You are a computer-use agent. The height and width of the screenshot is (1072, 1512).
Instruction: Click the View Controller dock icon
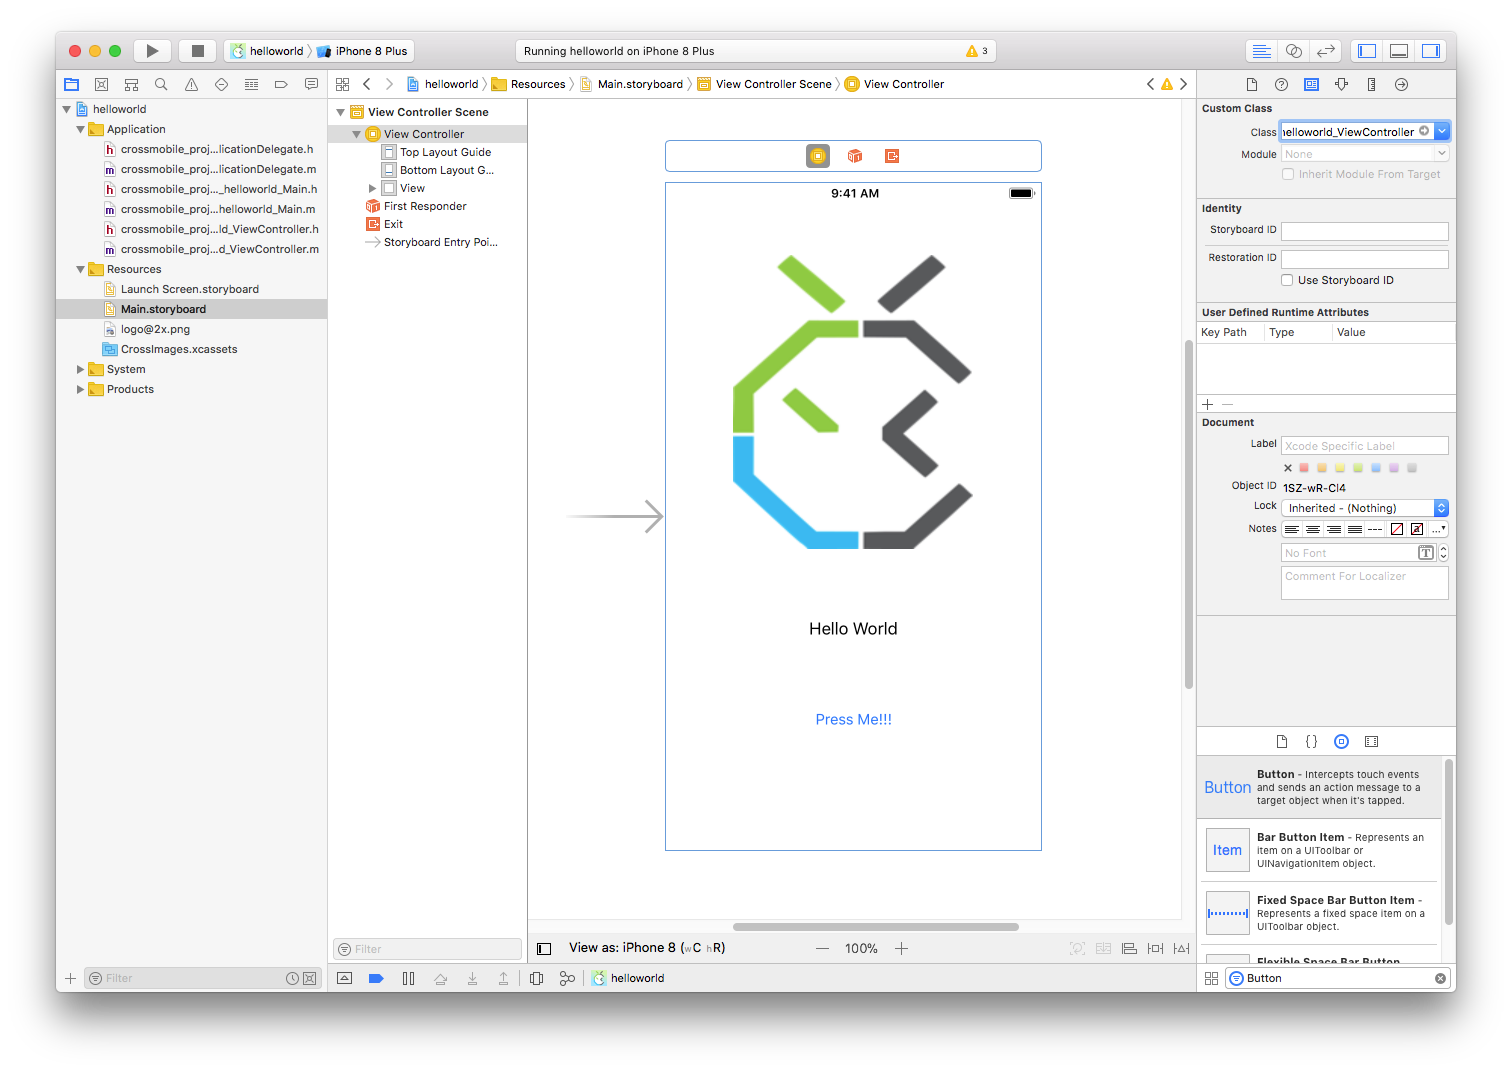[818, 156]
